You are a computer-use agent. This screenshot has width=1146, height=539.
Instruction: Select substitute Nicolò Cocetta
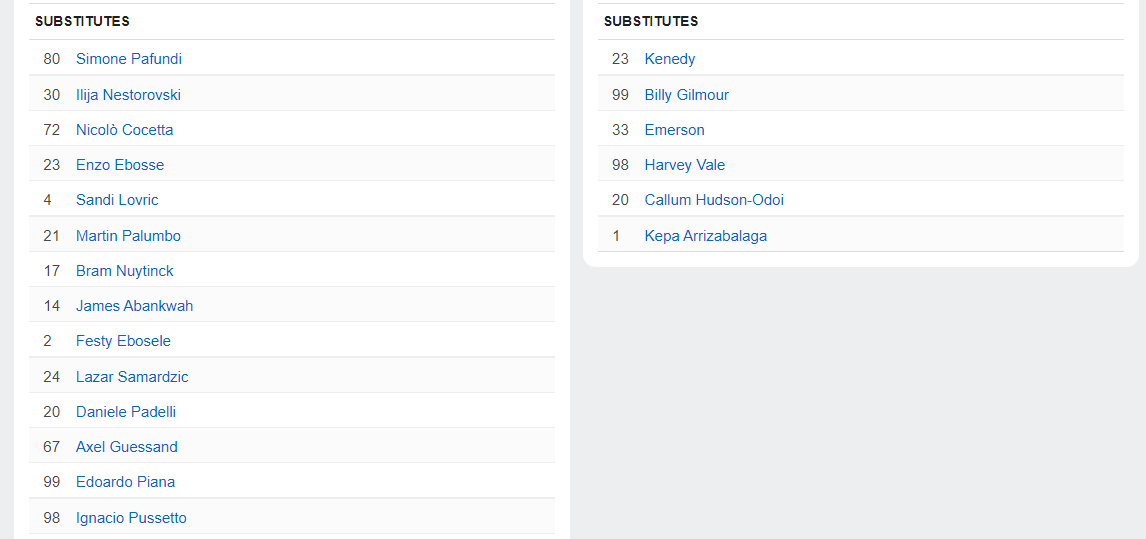(x=124, y=130)
